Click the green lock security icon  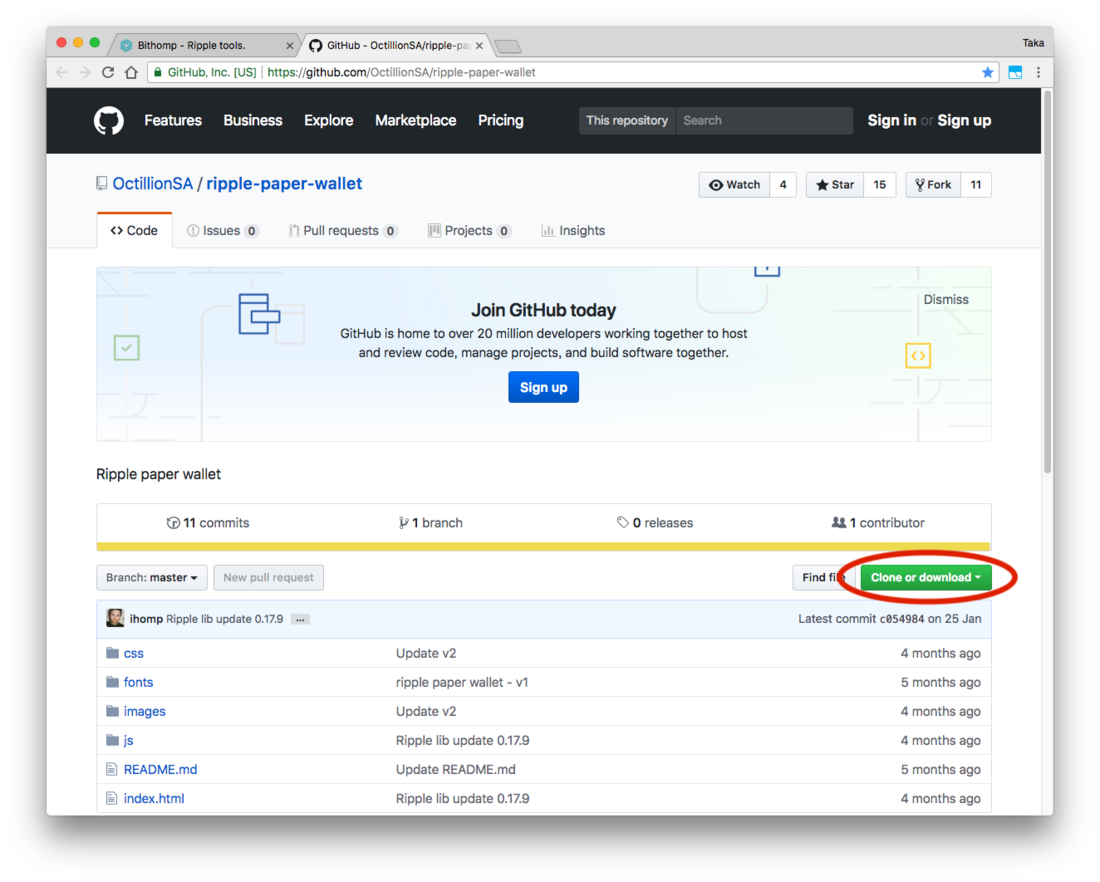tap(158, 72)
